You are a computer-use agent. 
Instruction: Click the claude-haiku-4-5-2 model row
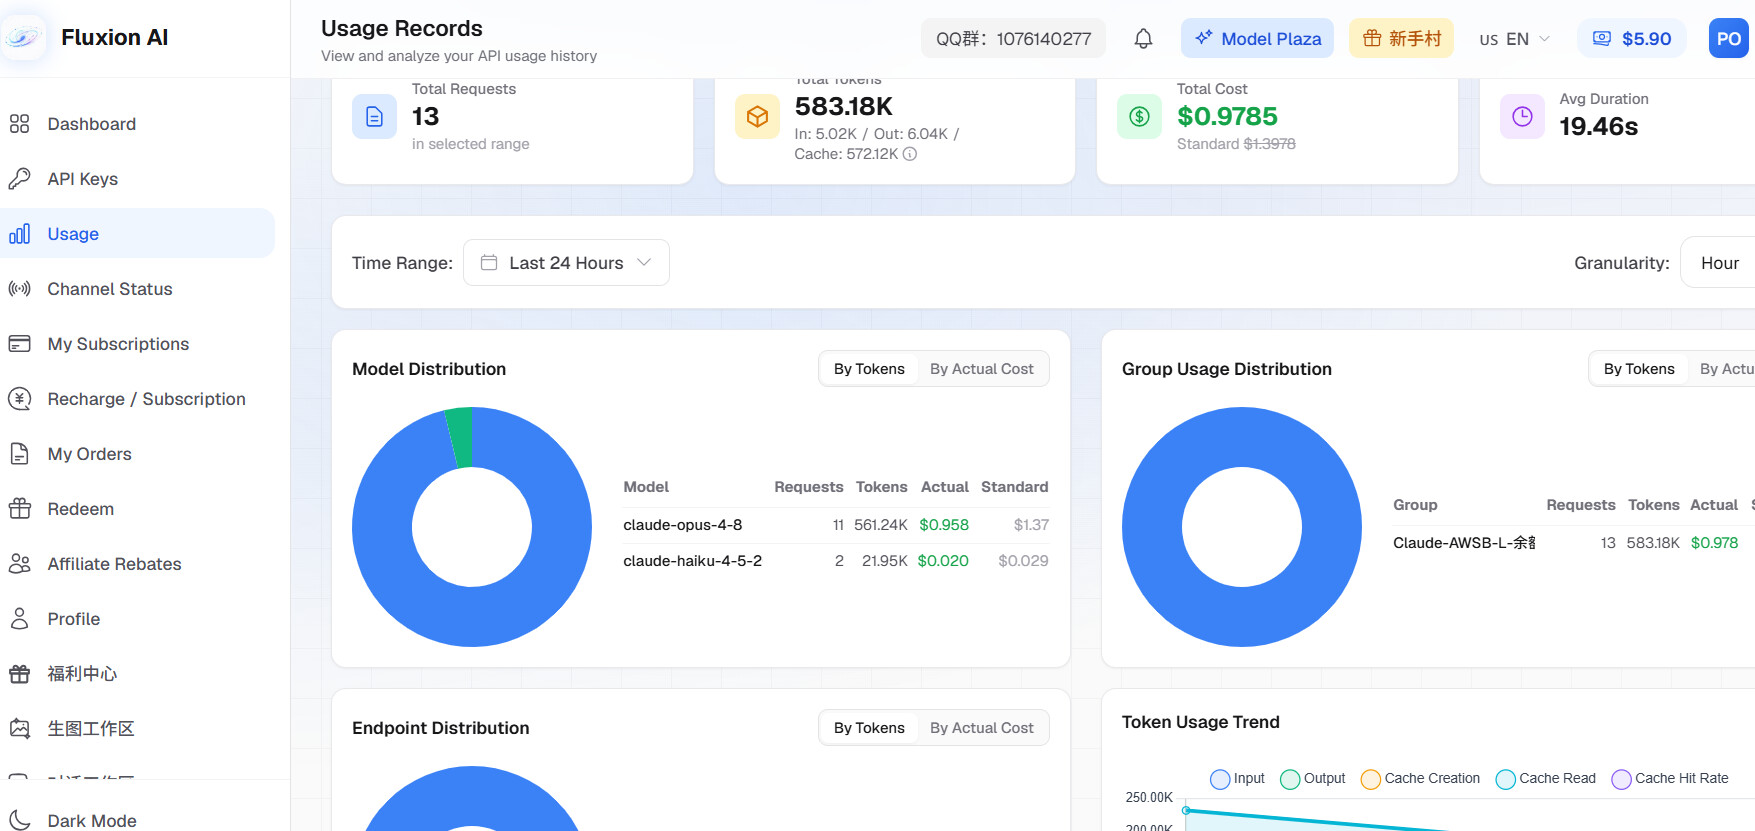click(x=836, y=561)
